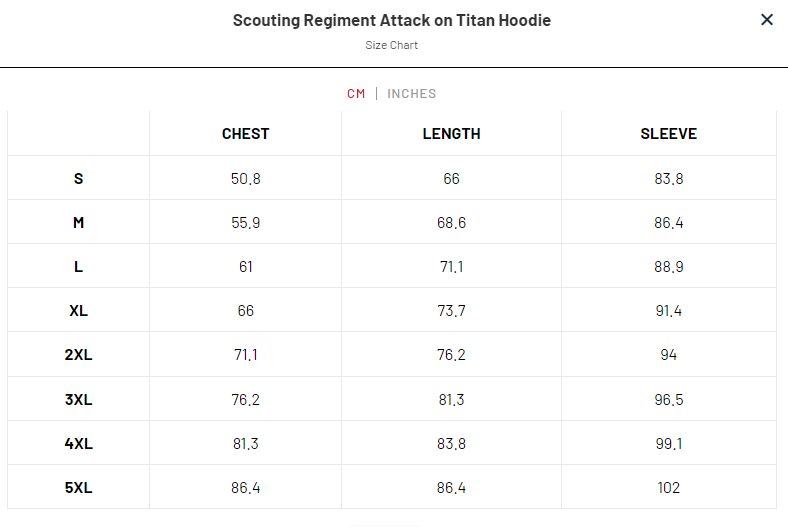
Task: Close the size chart dialog
Action: (x=767, y=20)
